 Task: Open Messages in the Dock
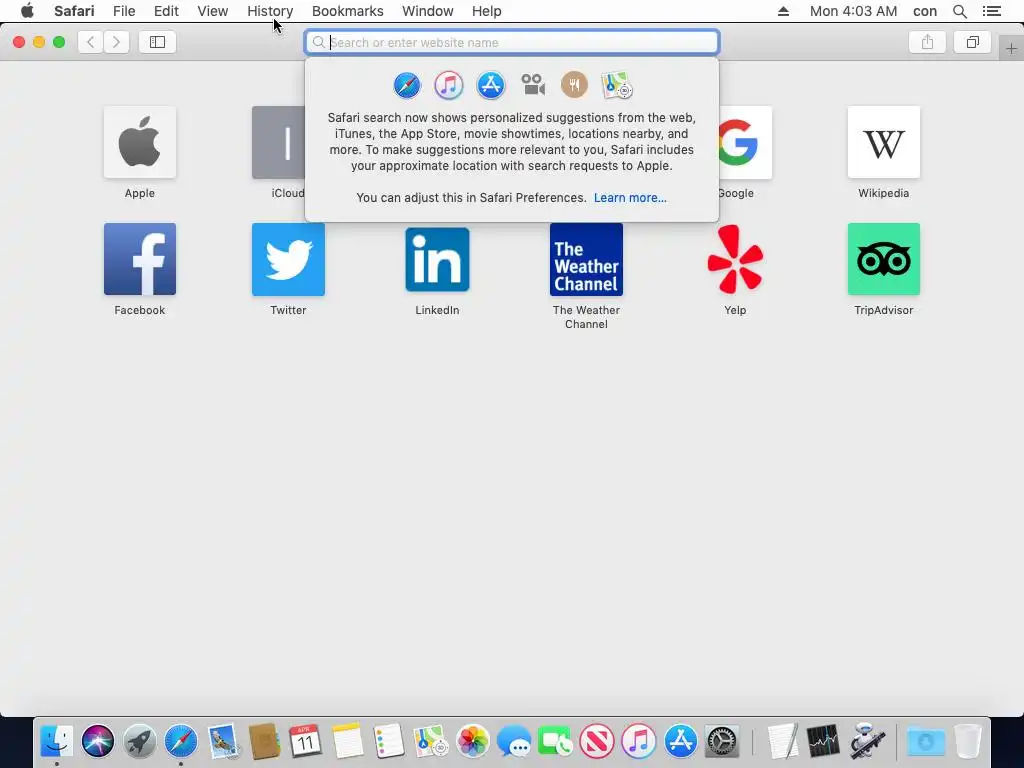click(514, 741)
